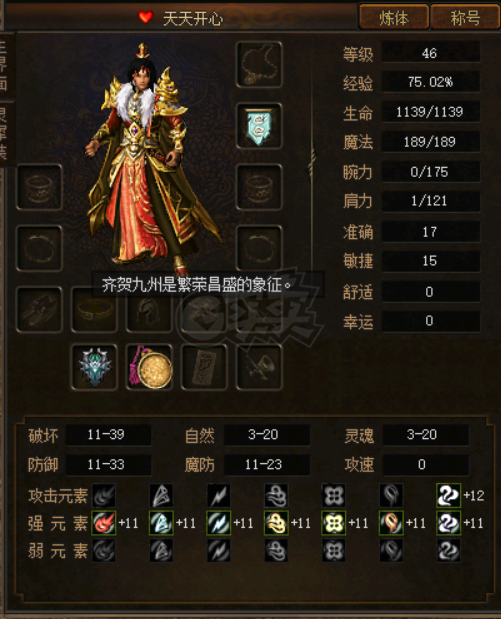The width and height of the screenshot is (501, 619).
Task: Open the 炼体 tab
Action: pyautogui.click(x=394, y=17)
